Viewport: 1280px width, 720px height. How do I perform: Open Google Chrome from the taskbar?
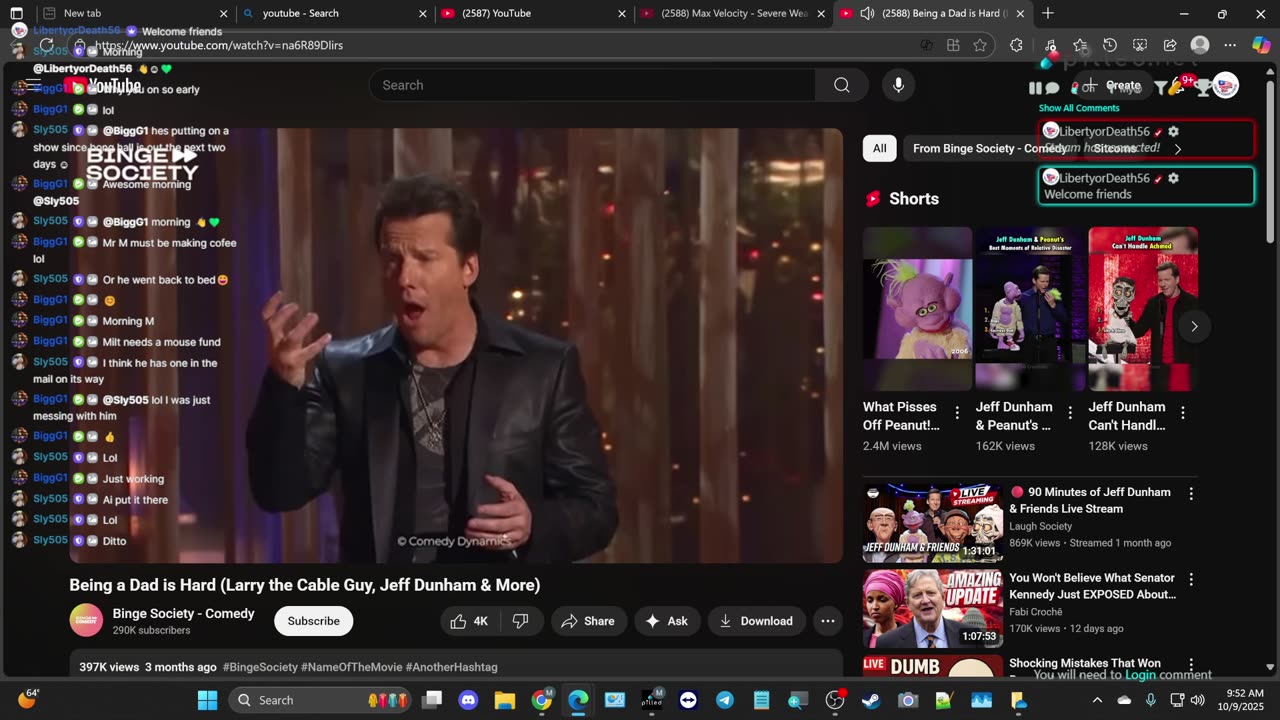tap(542, 700)
